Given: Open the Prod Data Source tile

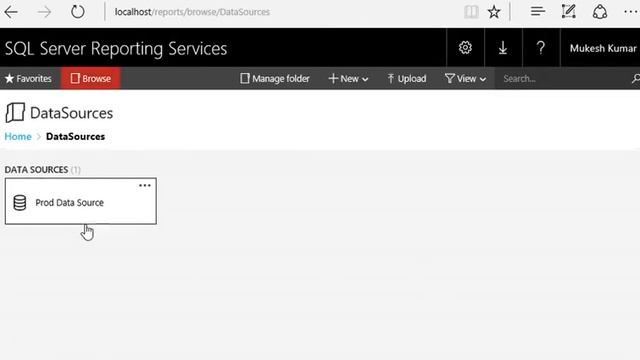Looking at the screenshot, I should pos(81,201).
